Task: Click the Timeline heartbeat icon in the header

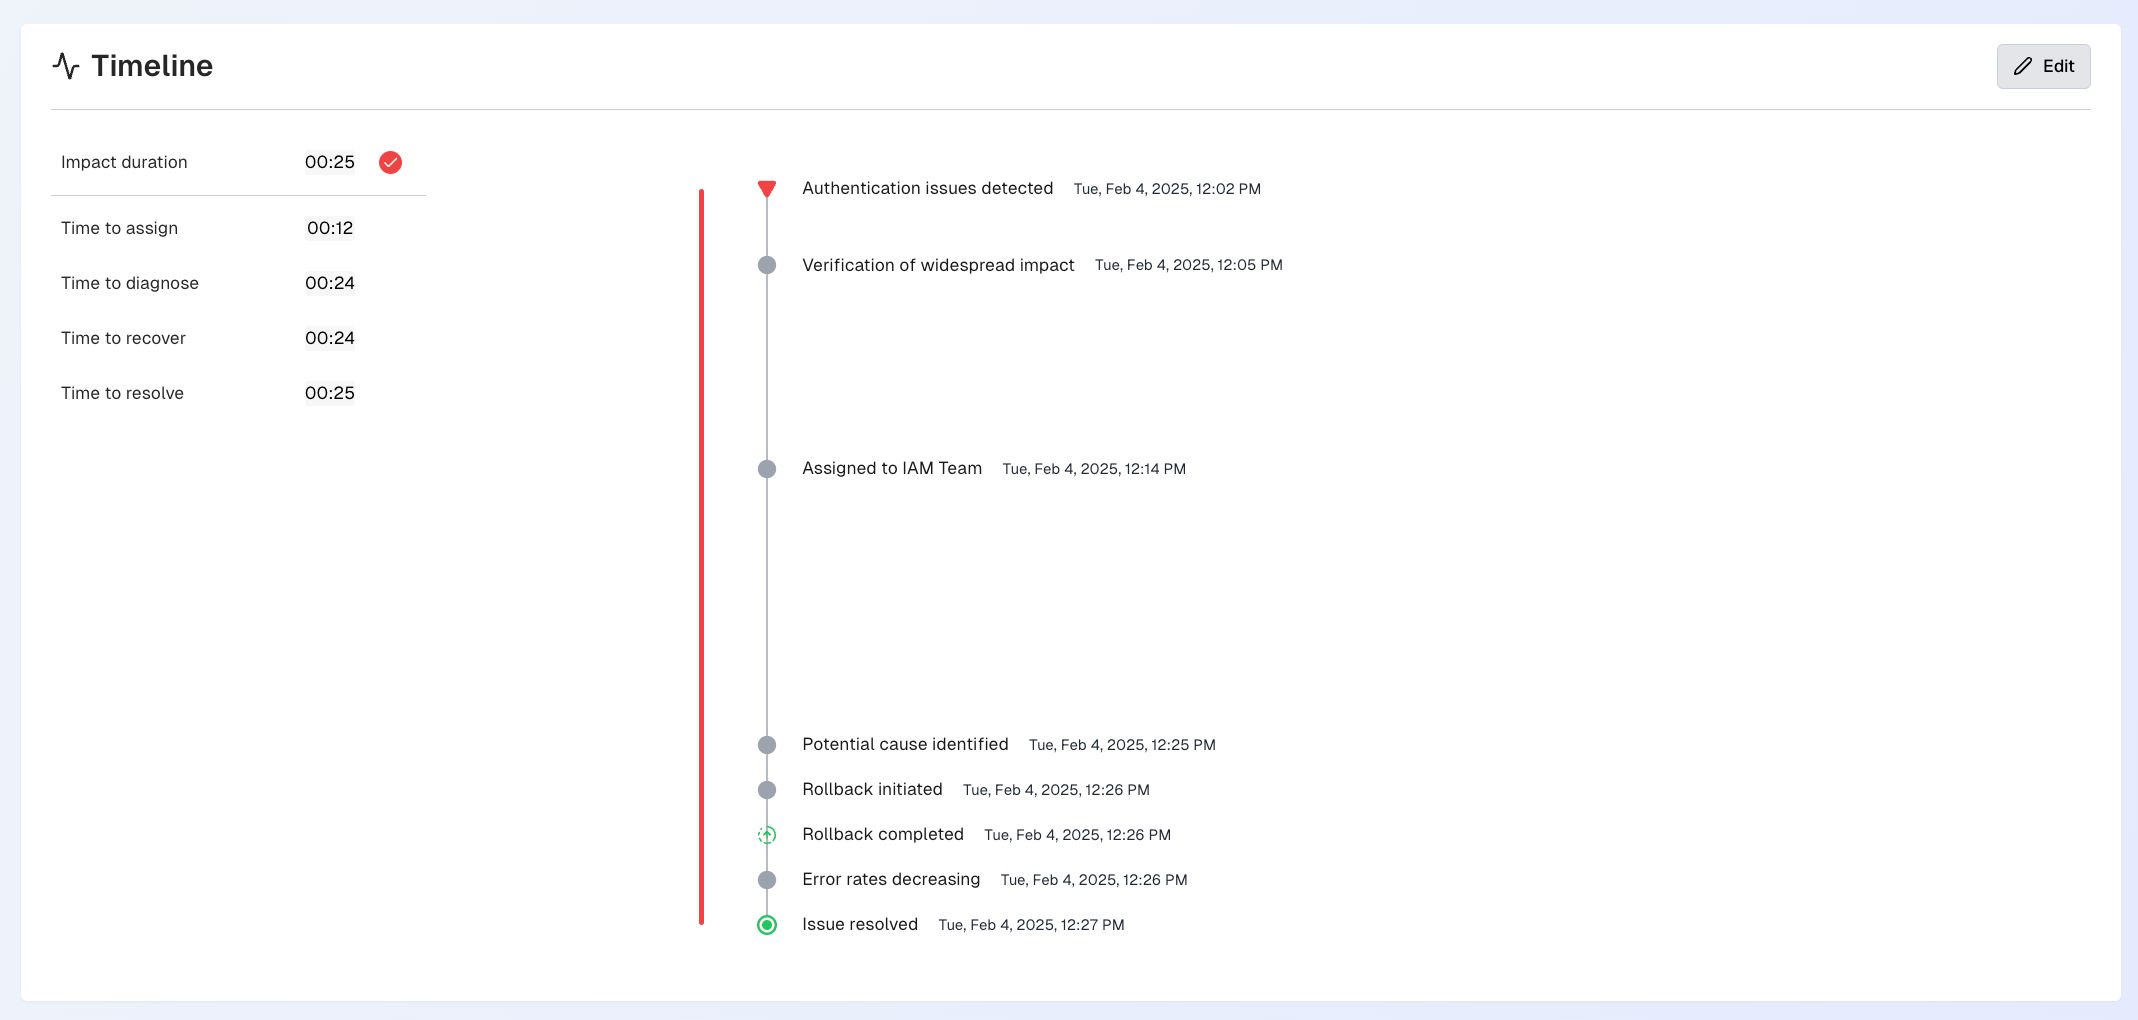Action: pos(66,66)
